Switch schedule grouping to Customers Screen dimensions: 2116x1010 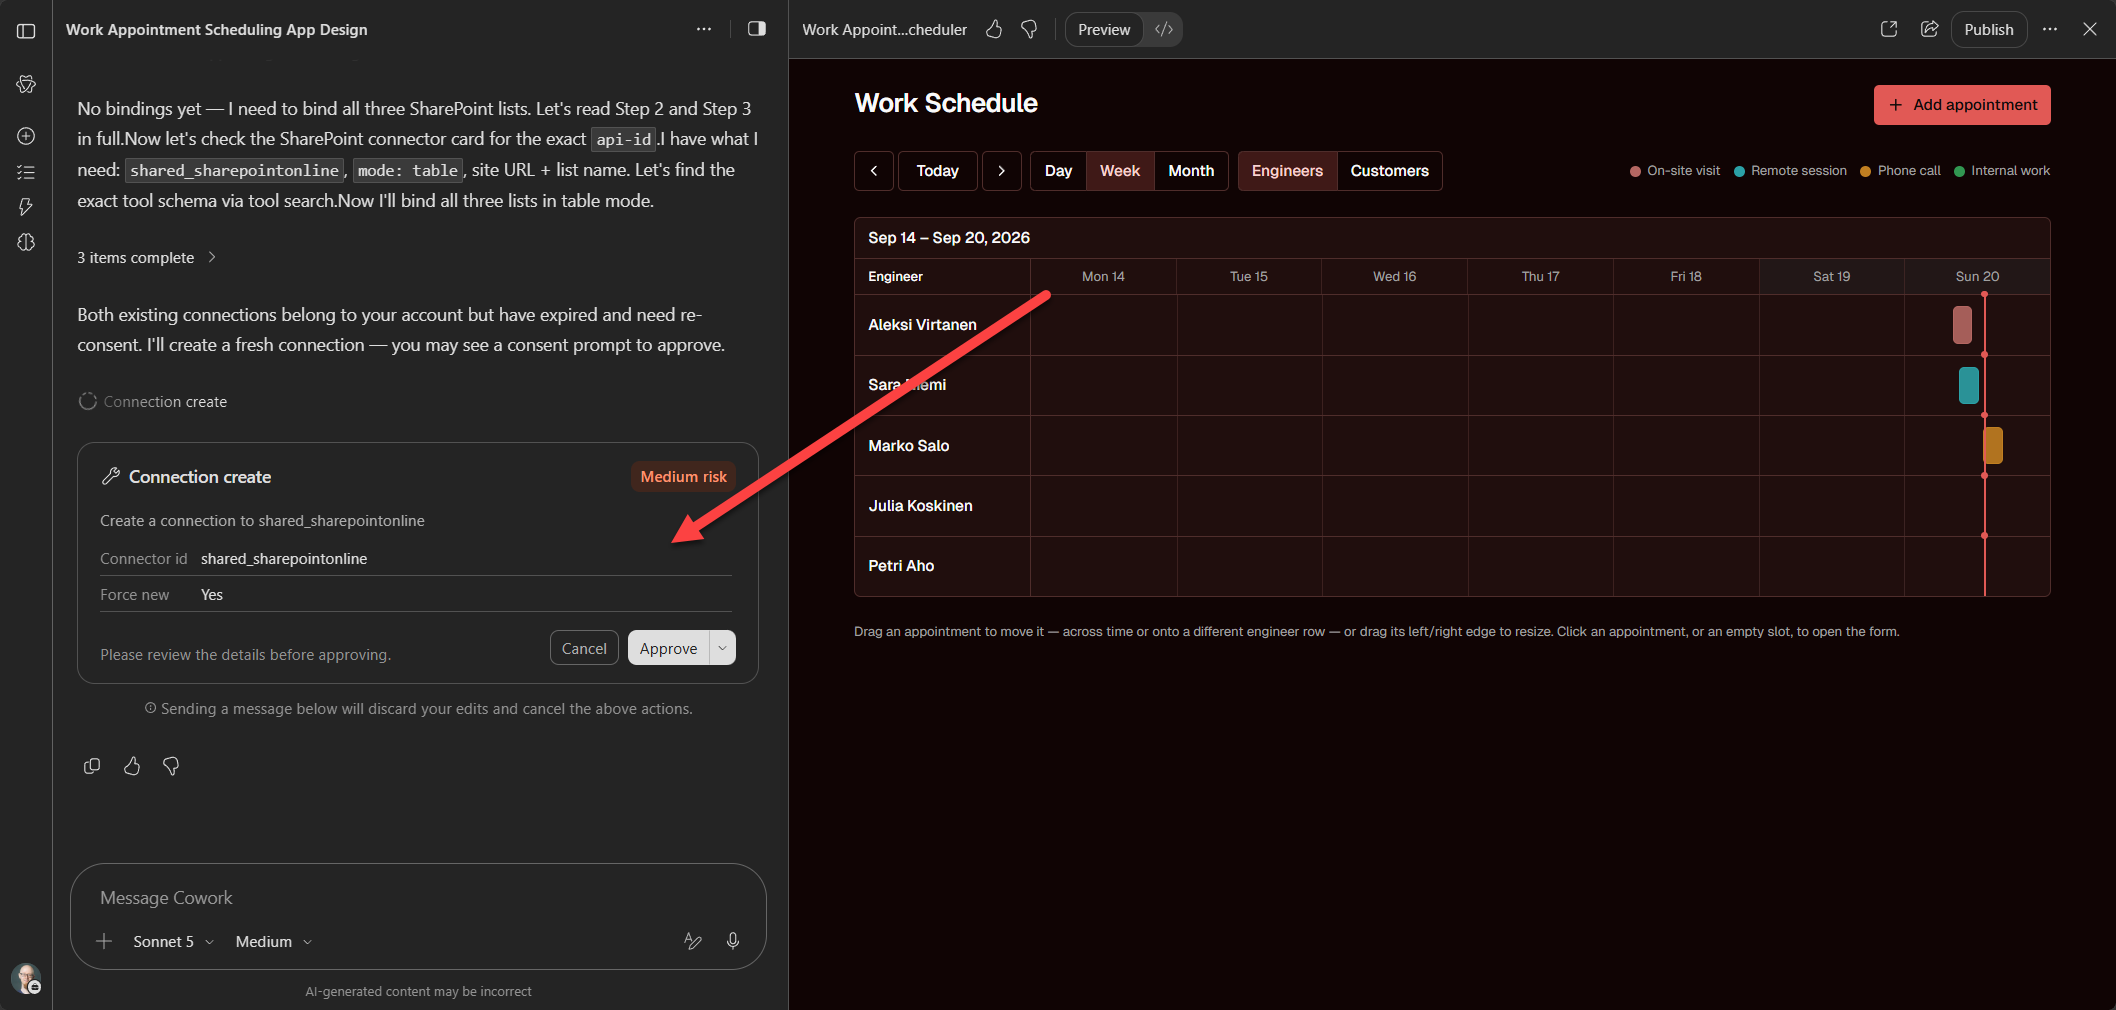1389,171
